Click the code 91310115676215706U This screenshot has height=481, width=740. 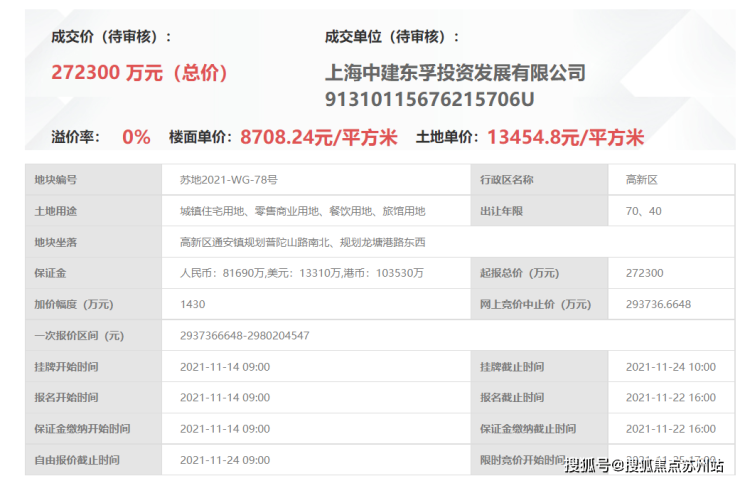[429, 100]
